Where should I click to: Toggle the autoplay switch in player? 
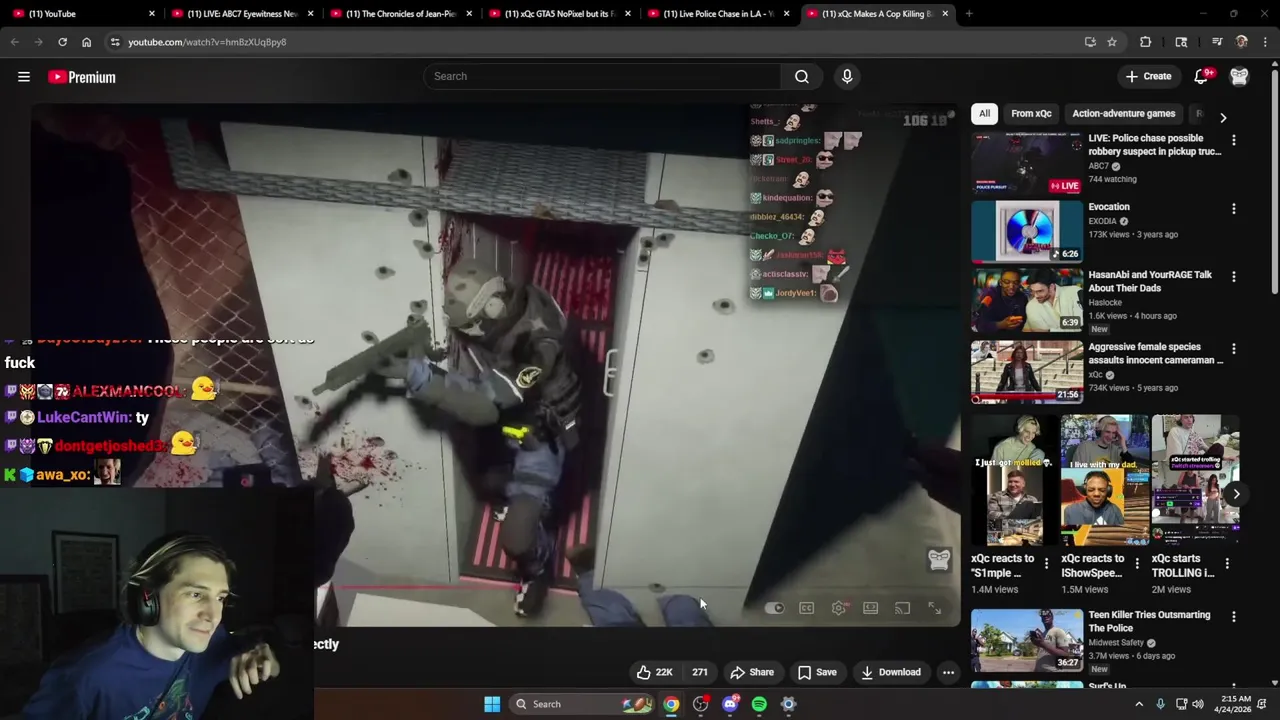774,608
